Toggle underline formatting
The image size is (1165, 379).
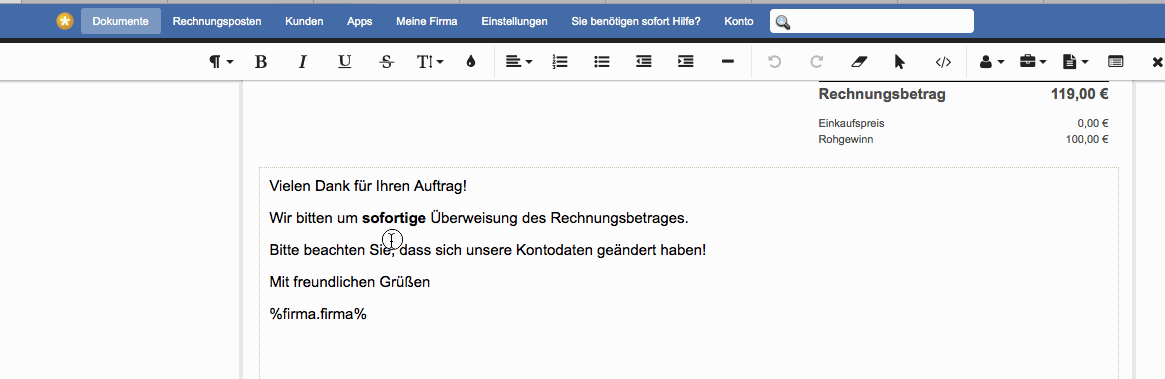(x=345, y=62)
